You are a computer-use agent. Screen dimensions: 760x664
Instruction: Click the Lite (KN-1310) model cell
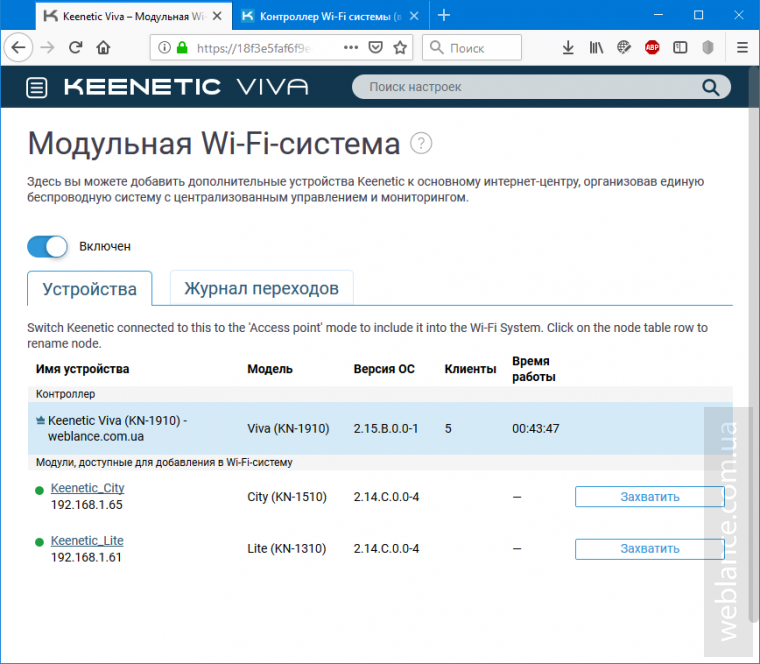286,549
